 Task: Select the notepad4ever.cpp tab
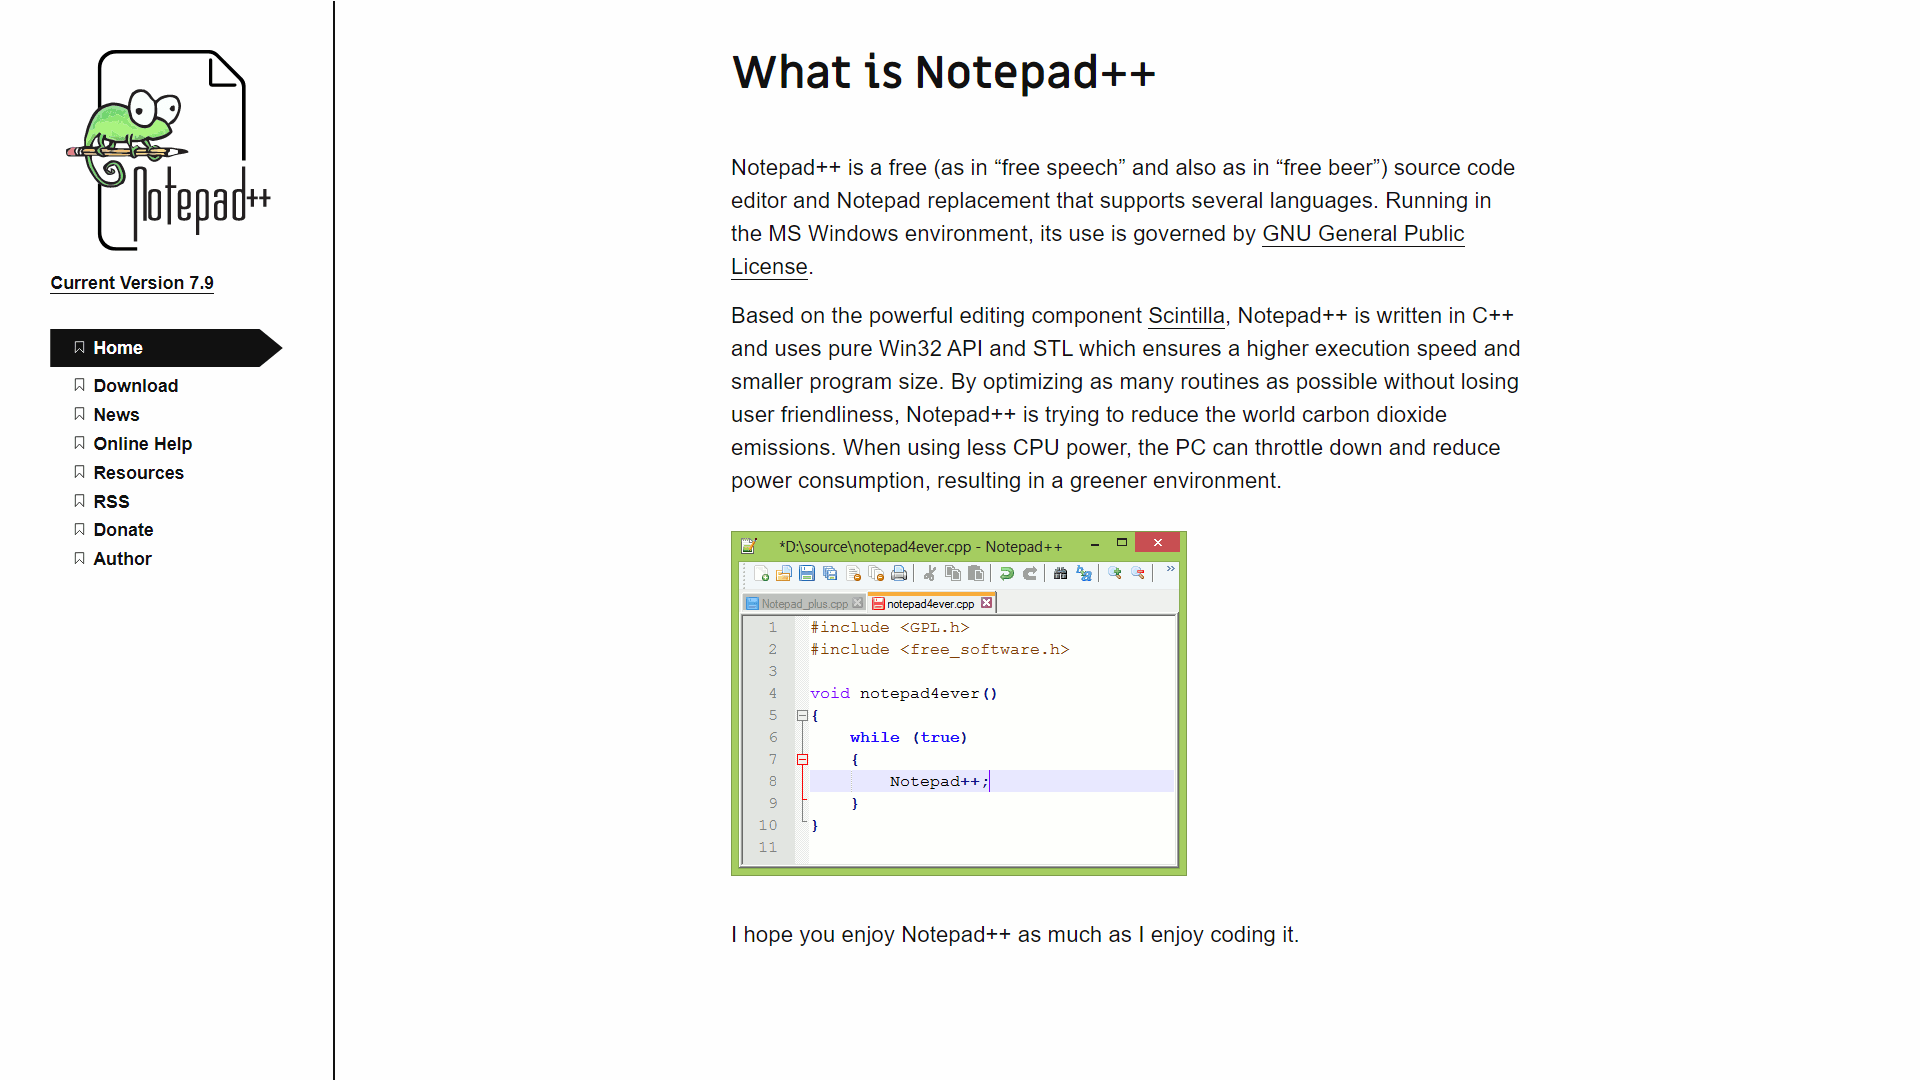click(929, 603)
